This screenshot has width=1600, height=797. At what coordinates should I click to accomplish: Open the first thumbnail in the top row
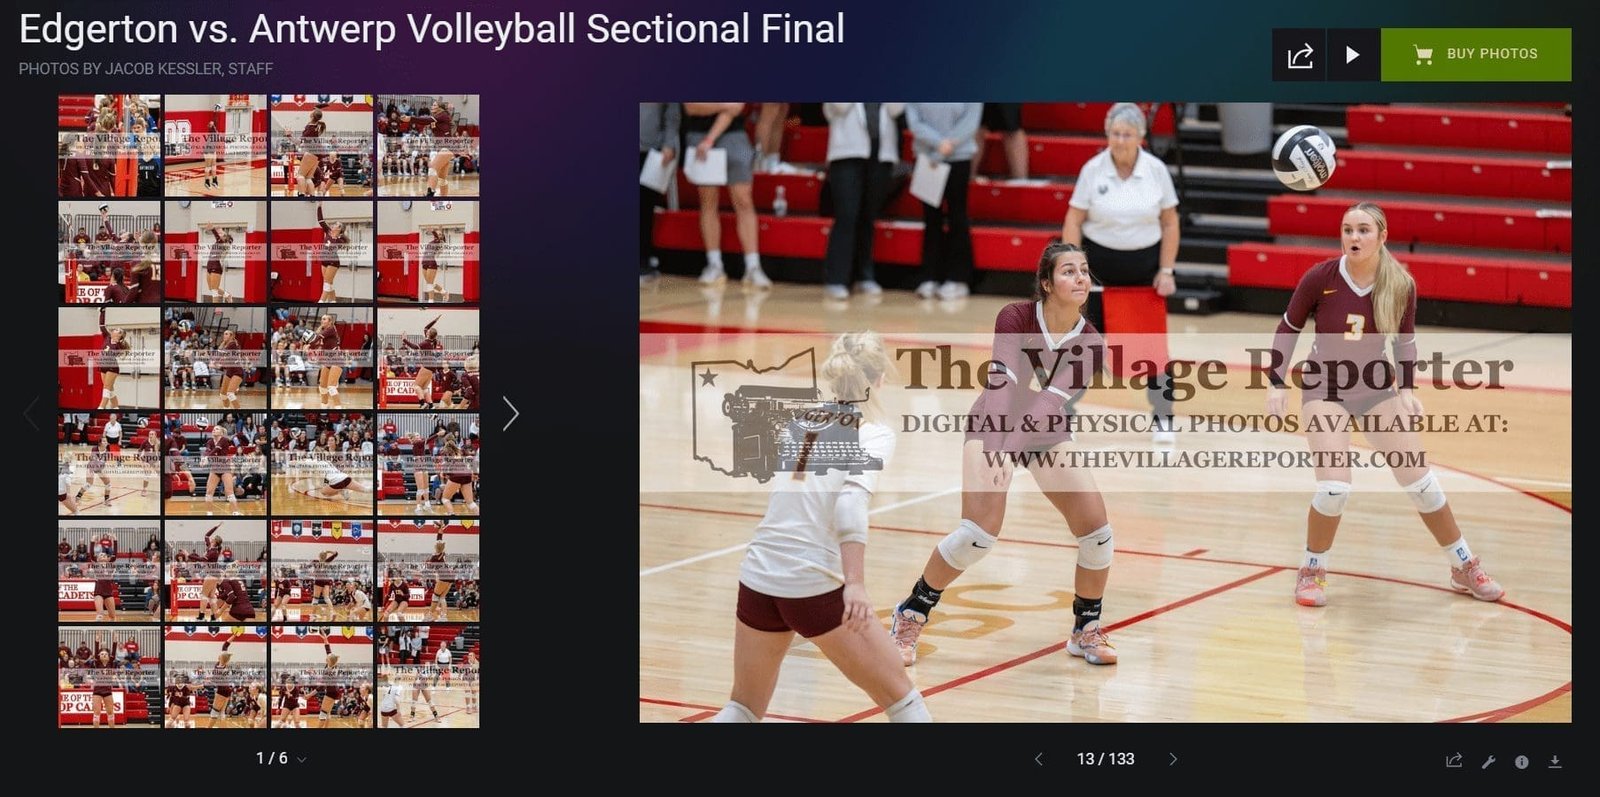coord(109,145)
